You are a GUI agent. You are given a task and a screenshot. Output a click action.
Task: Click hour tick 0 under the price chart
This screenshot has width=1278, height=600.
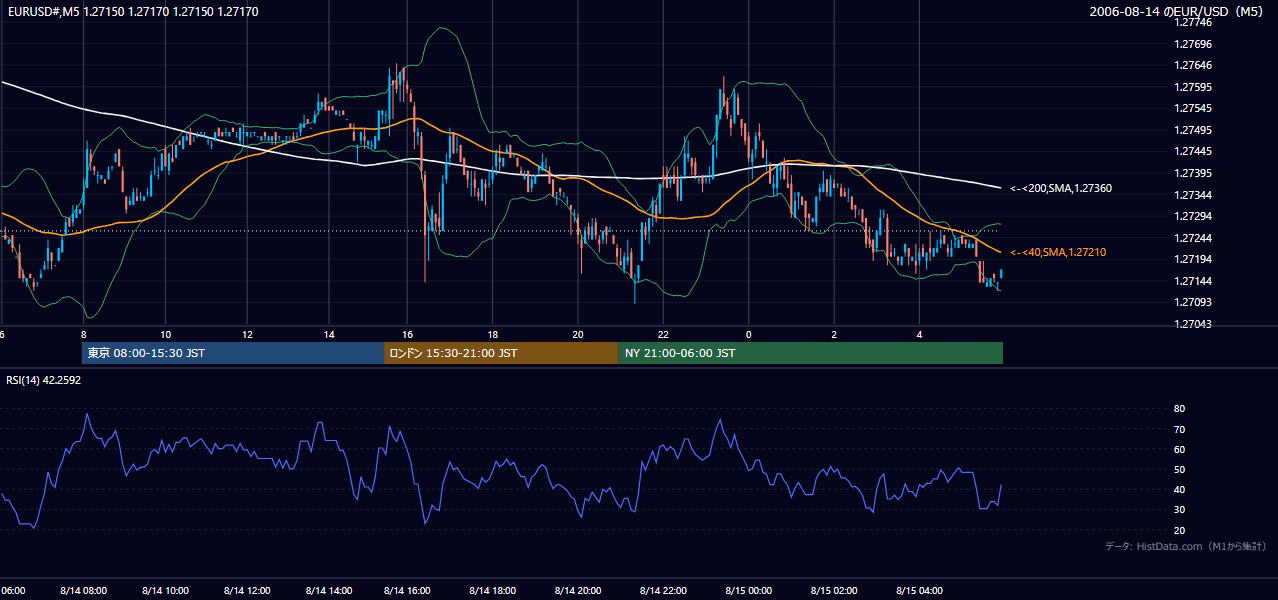[x=748, y=334]
